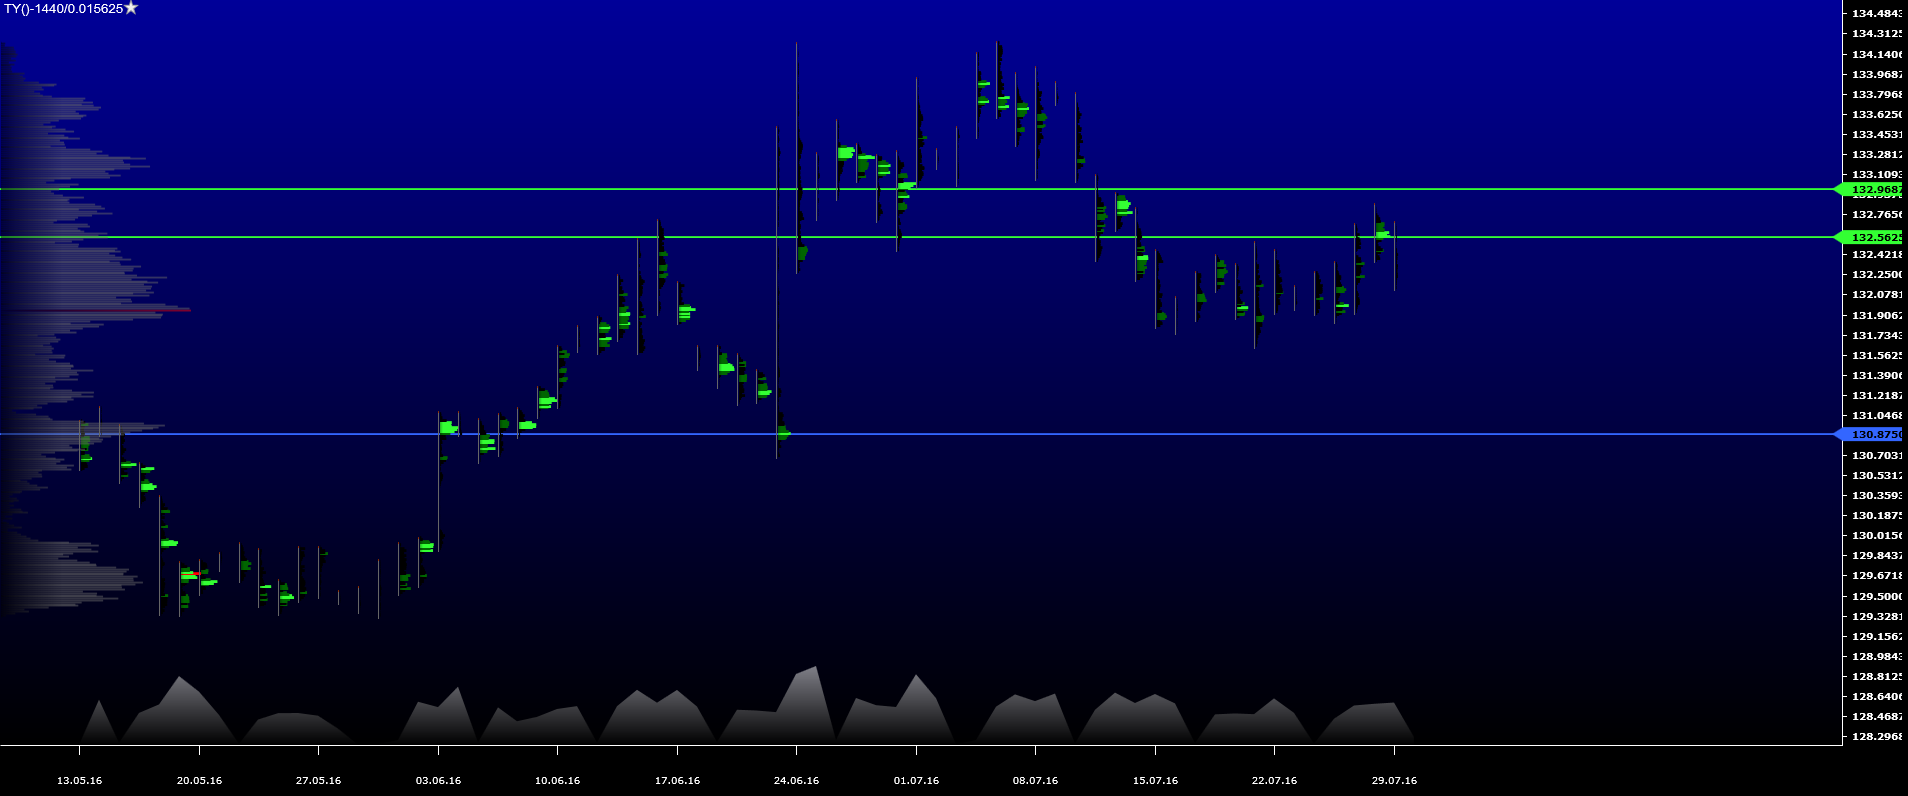This screenshot has width=1908, height=796.
Task: Click the red point-of-control line in volume profile
Action: coord(100,310)
